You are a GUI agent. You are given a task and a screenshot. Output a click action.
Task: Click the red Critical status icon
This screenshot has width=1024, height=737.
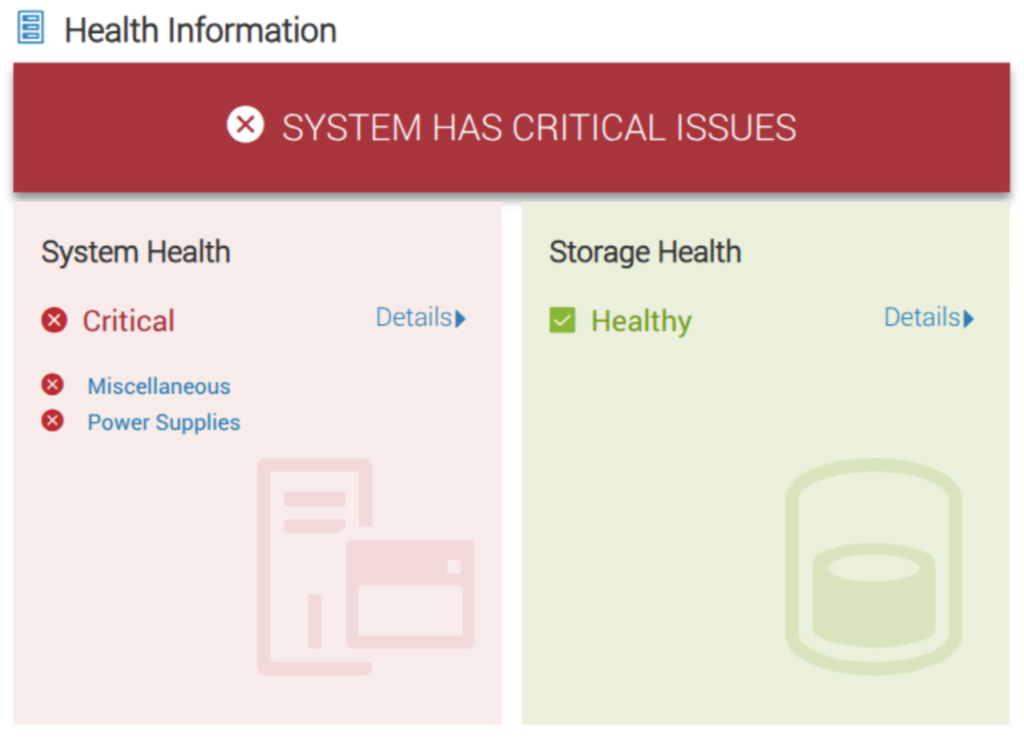click(x=54, y=320)
